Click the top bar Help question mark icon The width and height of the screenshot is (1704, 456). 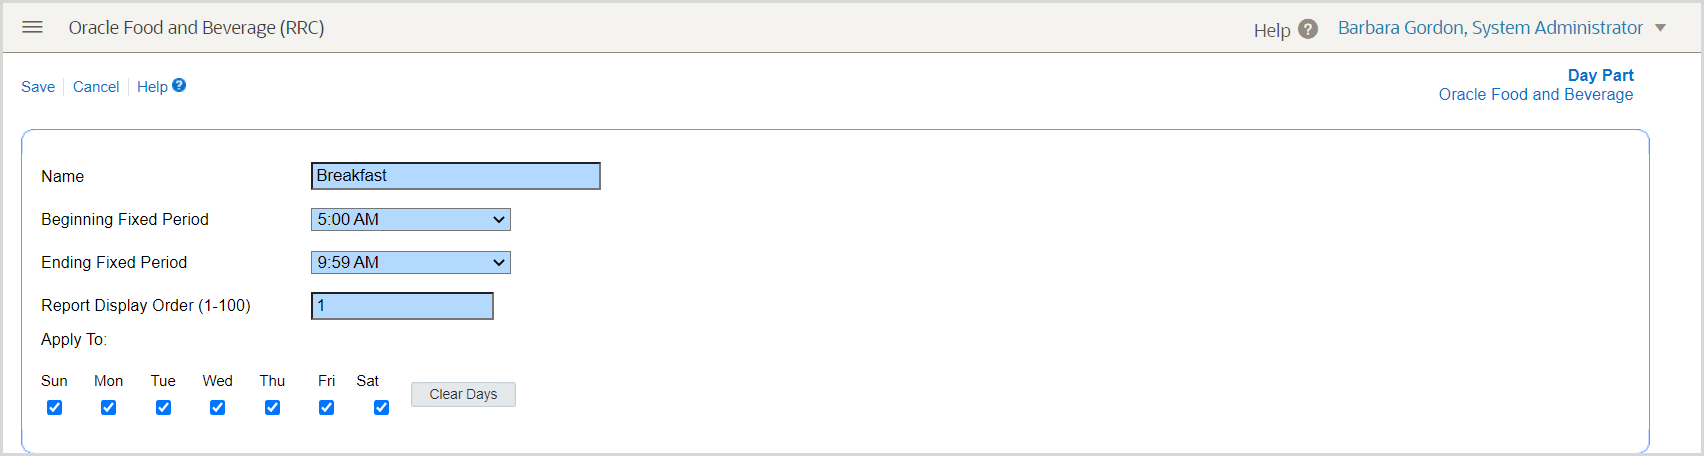click(1308, 30)
